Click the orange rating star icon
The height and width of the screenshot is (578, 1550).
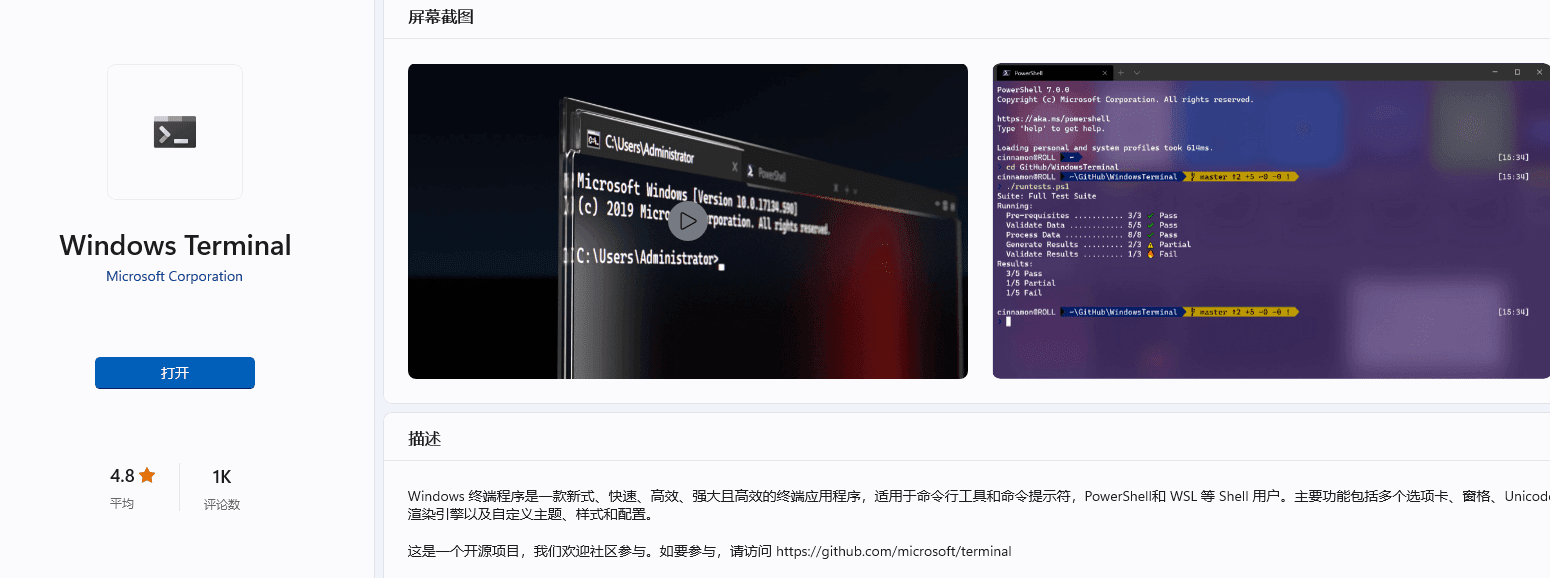pos(147,476)
